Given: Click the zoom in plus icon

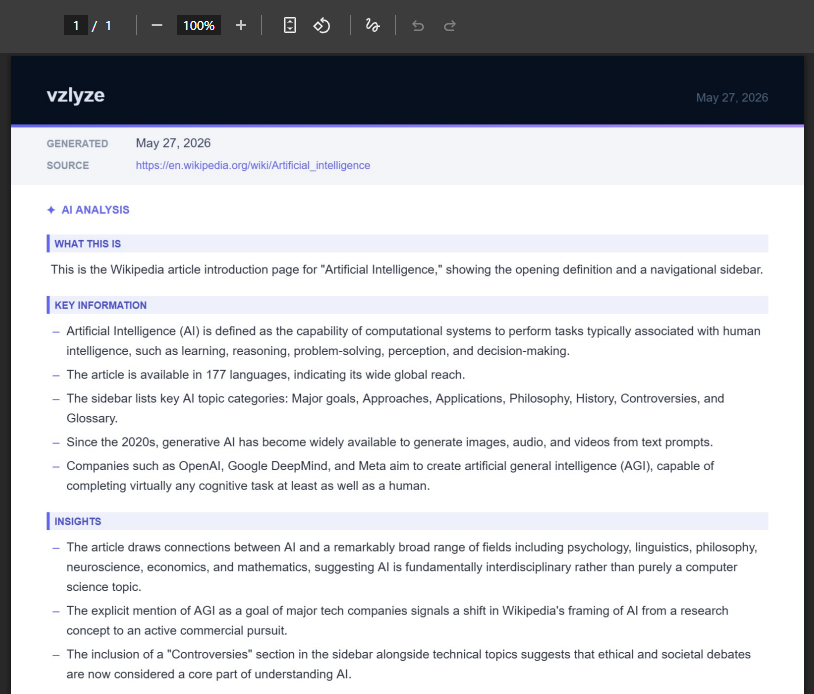Looking at the screenshot, I should click(x=240, y=25).
